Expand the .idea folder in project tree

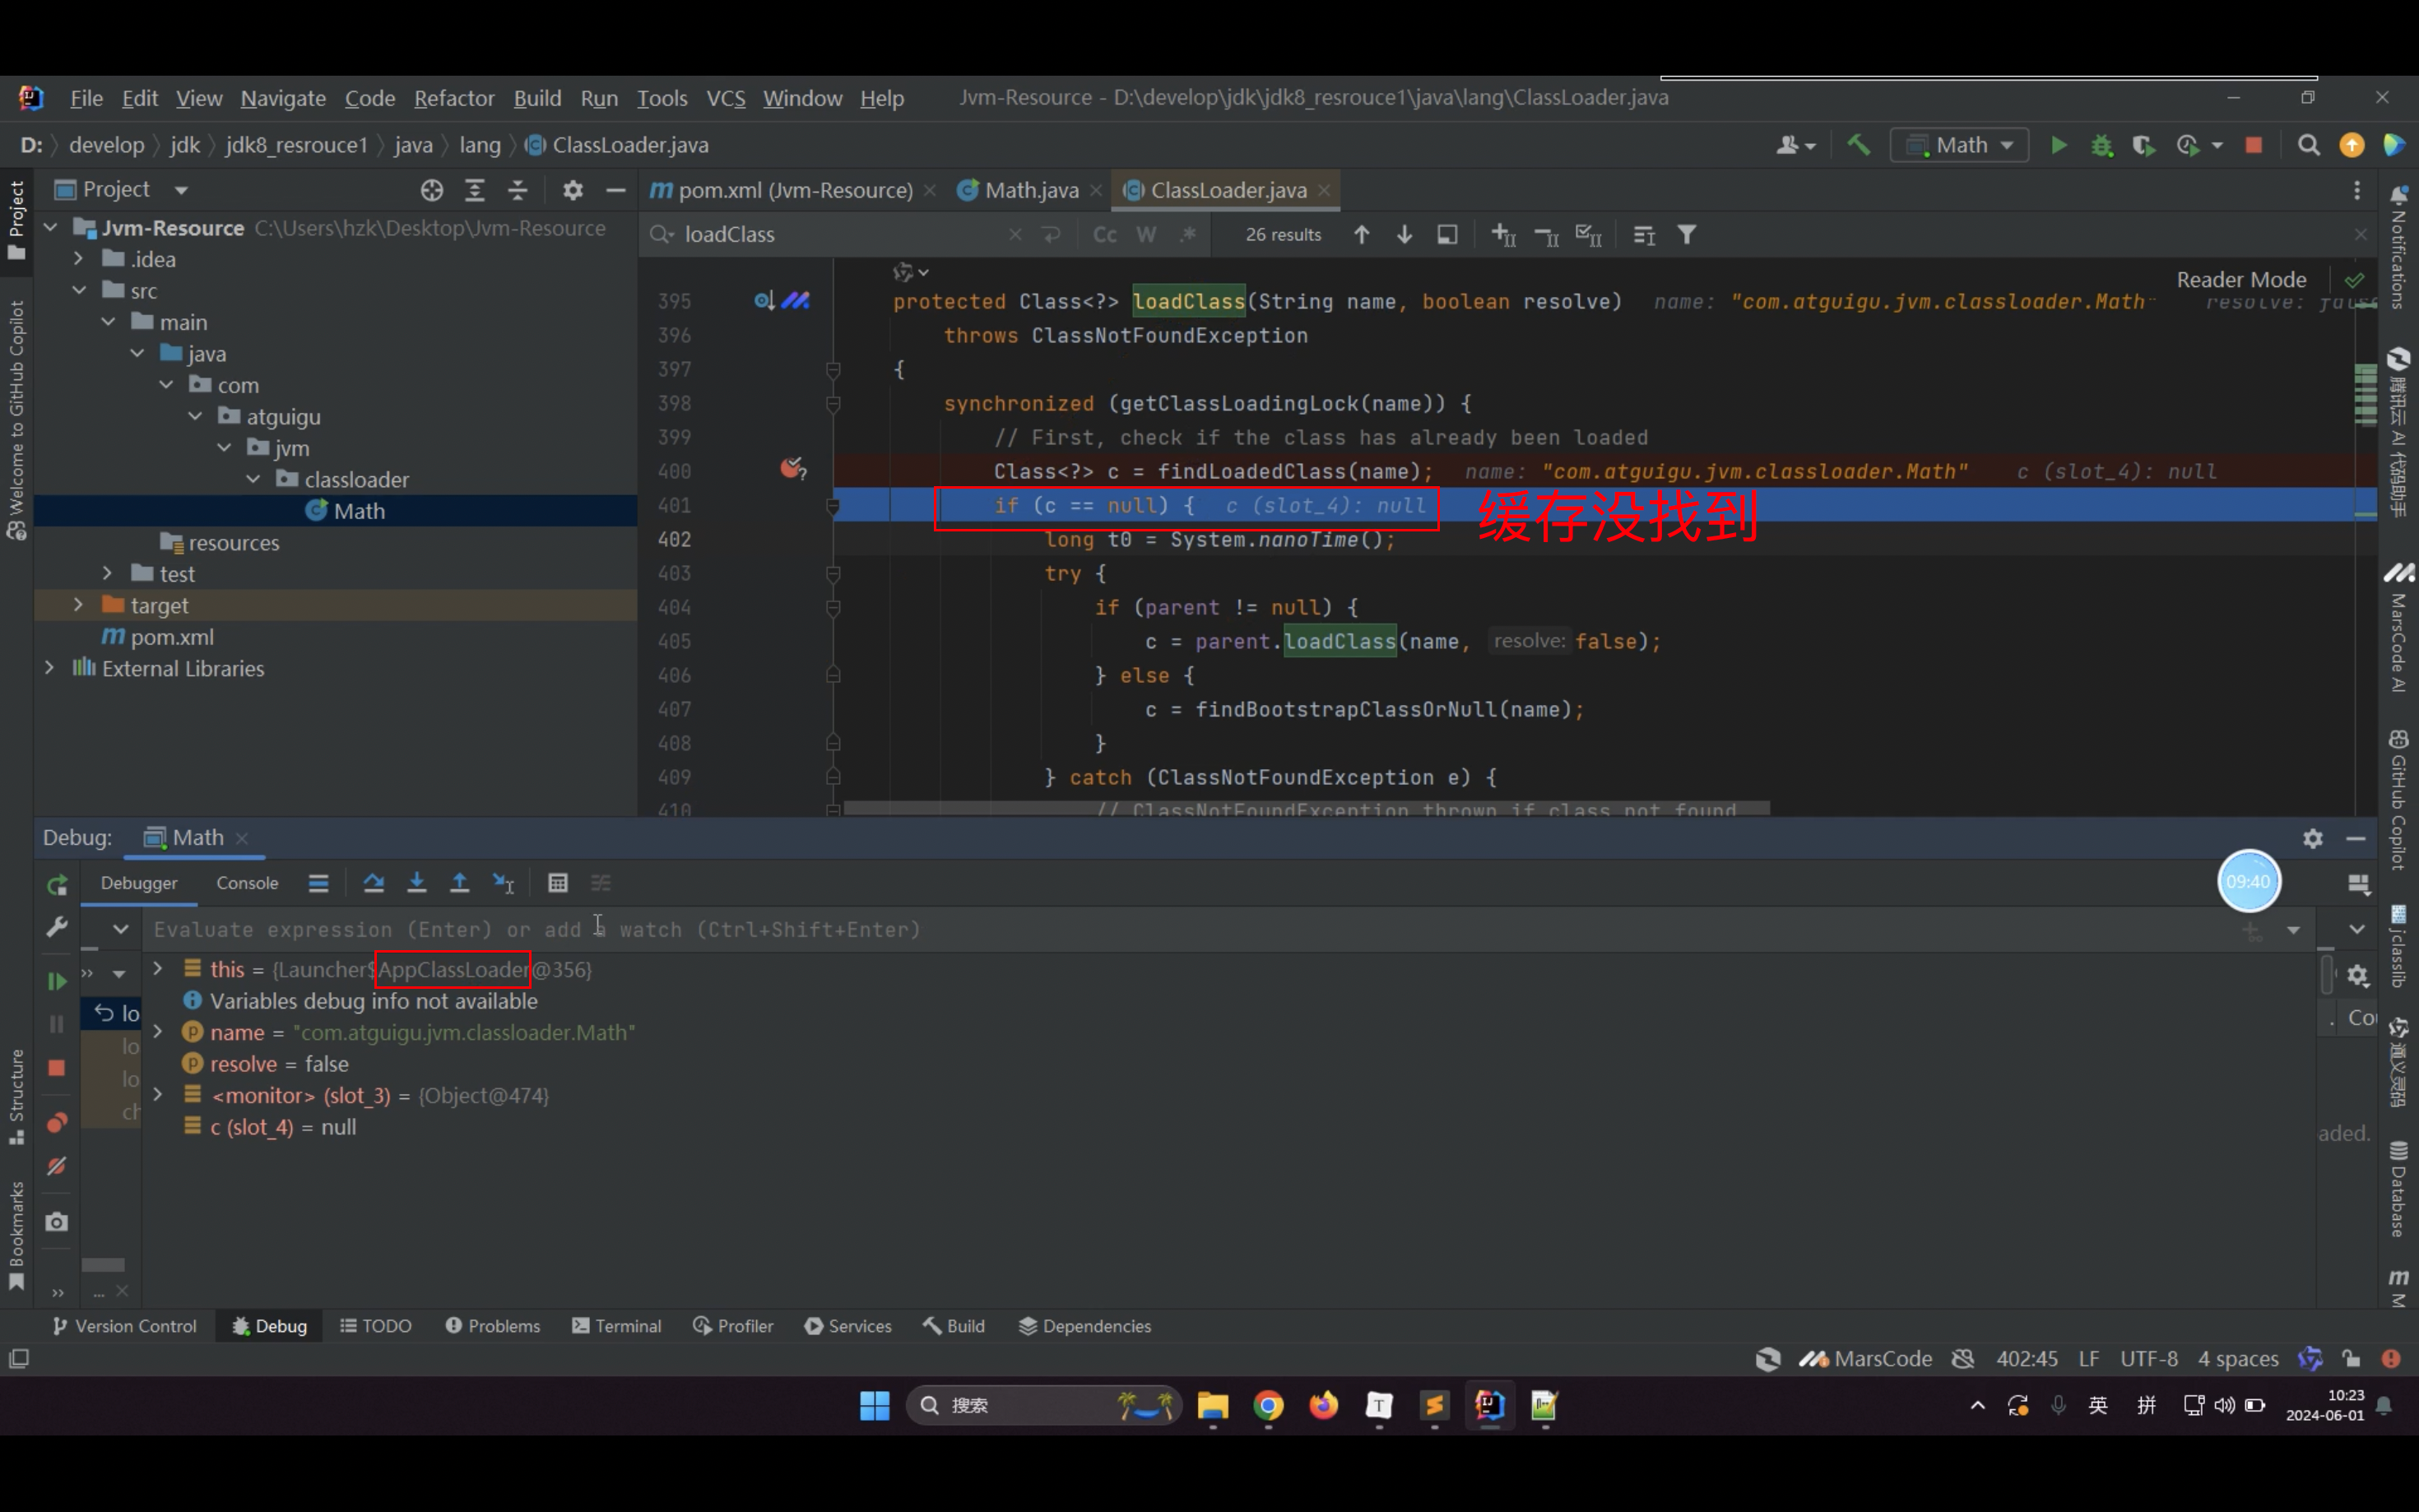point(79,259)
